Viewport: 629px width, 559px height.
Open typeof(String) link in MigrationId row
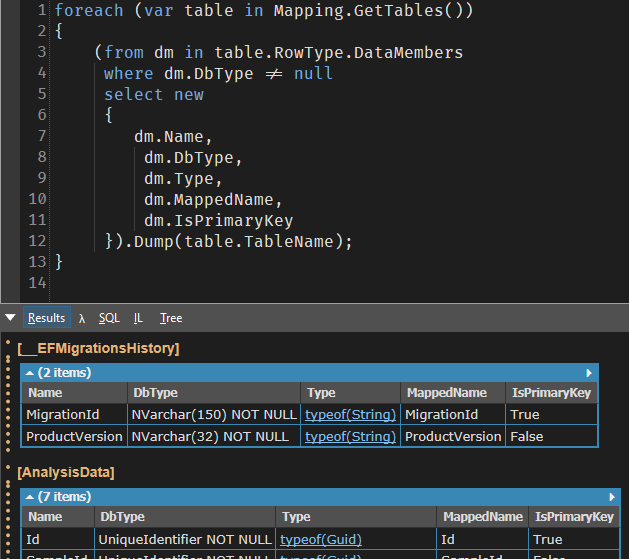point(350,414)
